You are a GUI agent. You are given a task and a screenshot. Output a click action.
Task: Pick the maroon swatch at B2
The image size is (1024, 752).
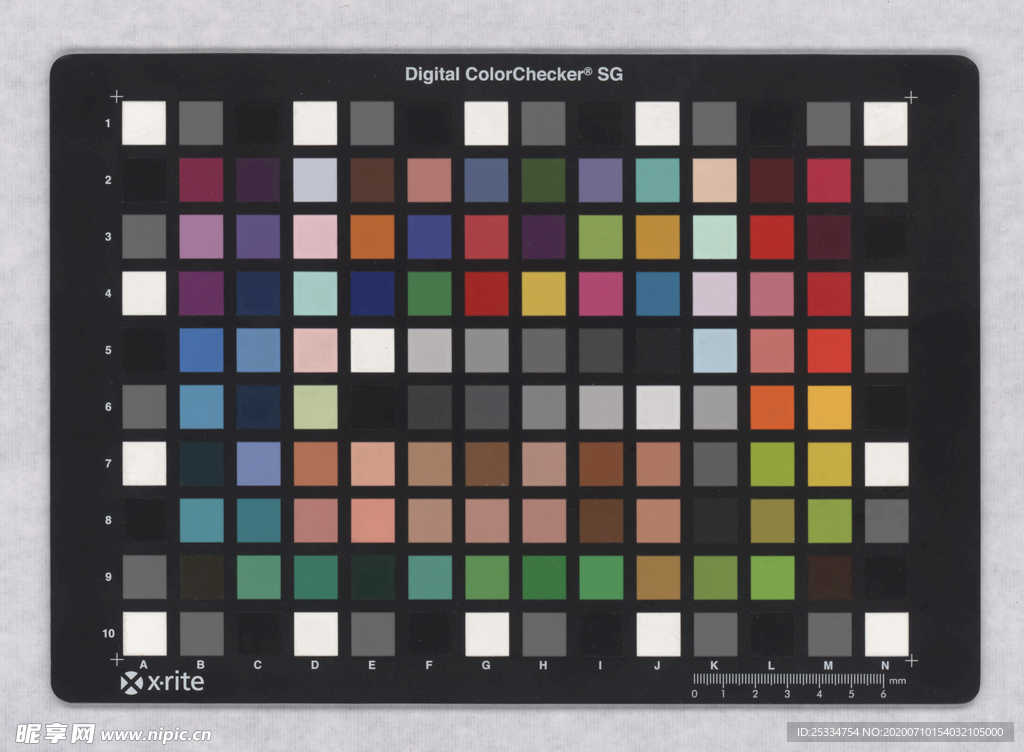tap(201, 180)
